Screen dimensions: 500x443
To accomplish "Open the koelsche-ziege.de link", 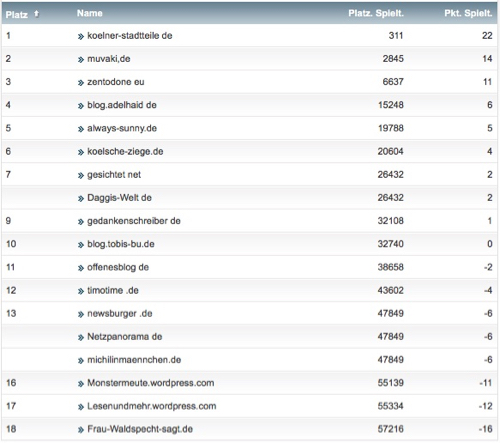I will (125, 152).
